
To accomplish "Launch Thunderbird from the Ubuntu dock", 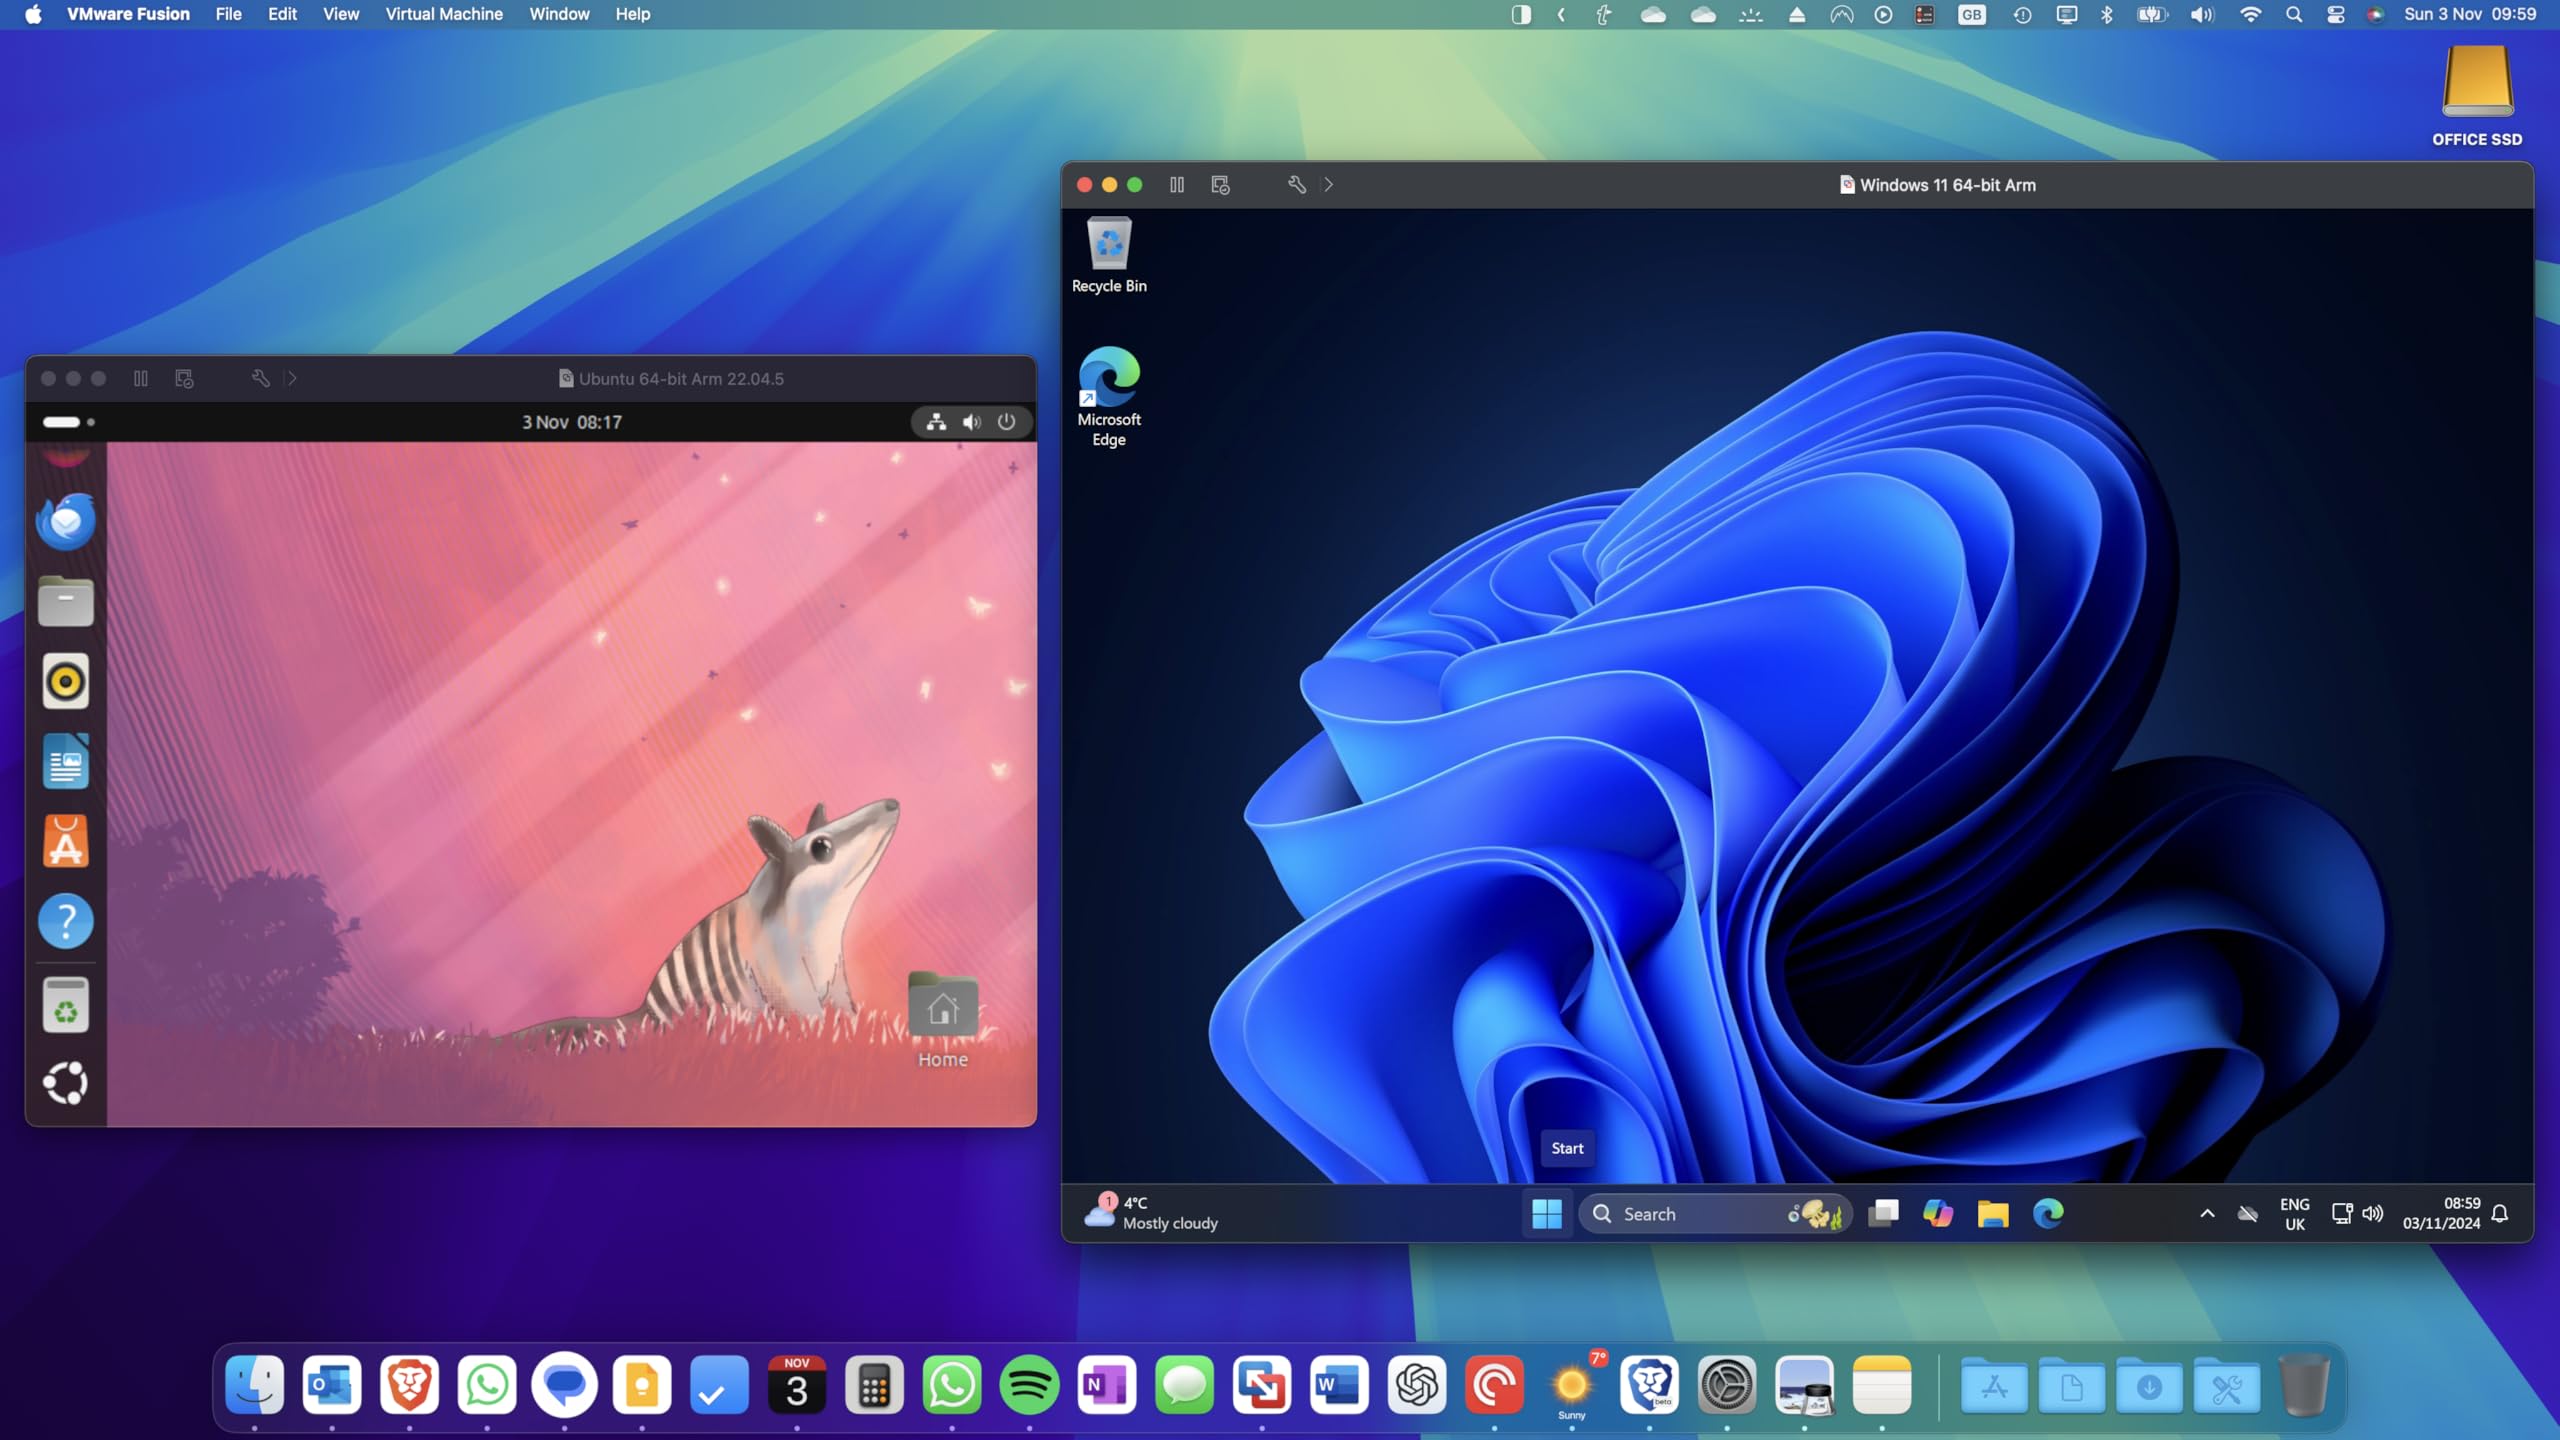I will 66,521.
